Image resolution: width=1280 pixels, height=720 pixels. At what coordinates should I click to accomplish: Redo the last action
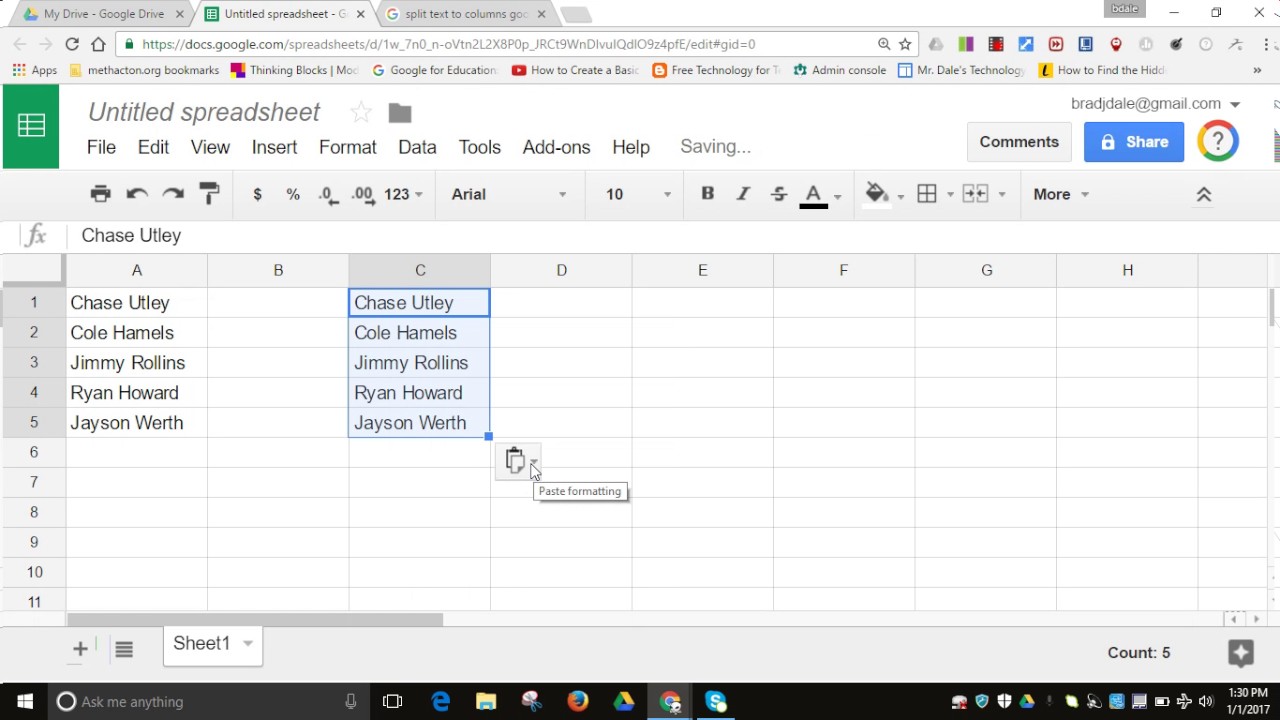coord(173,194)
